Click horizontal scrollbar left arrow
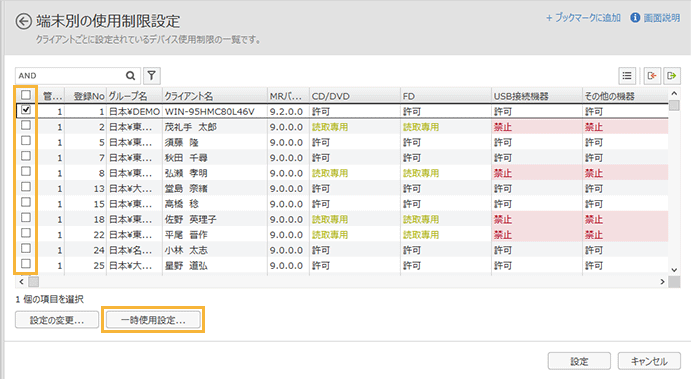Screen dimensions: 691x379 click(22, 282)
